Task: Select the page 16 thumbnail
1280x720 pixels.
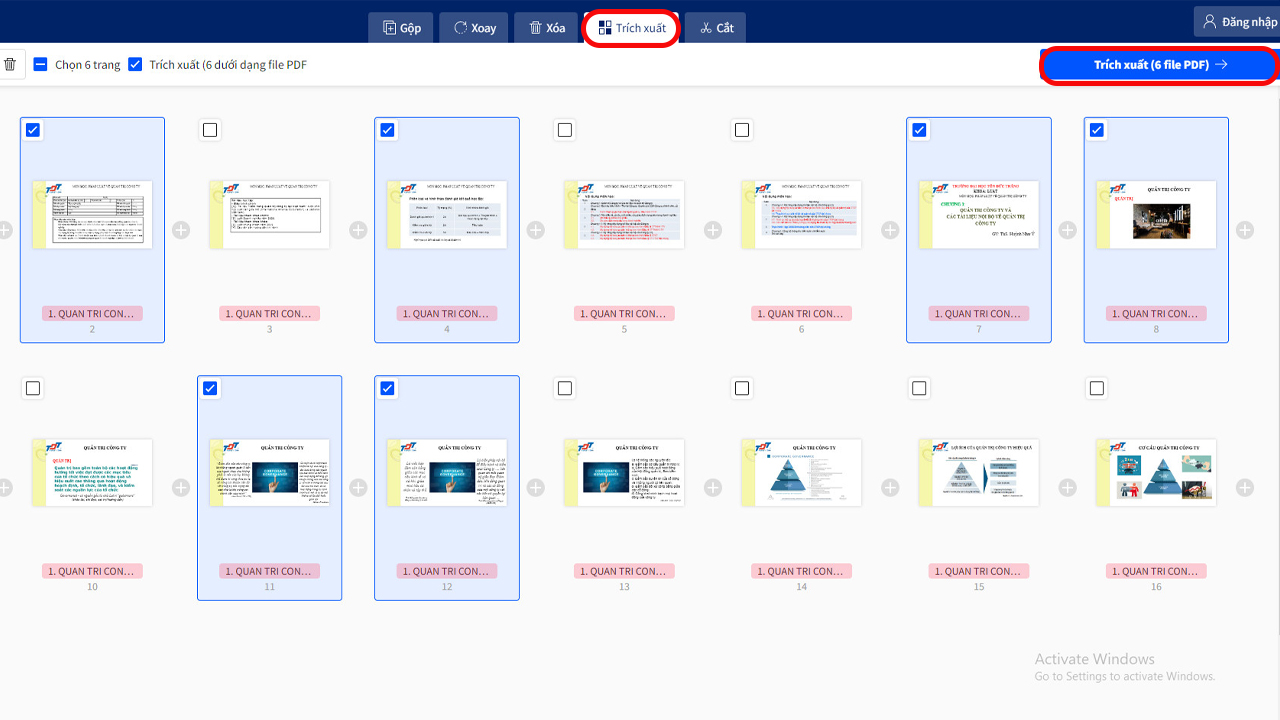Action: 1156,472
